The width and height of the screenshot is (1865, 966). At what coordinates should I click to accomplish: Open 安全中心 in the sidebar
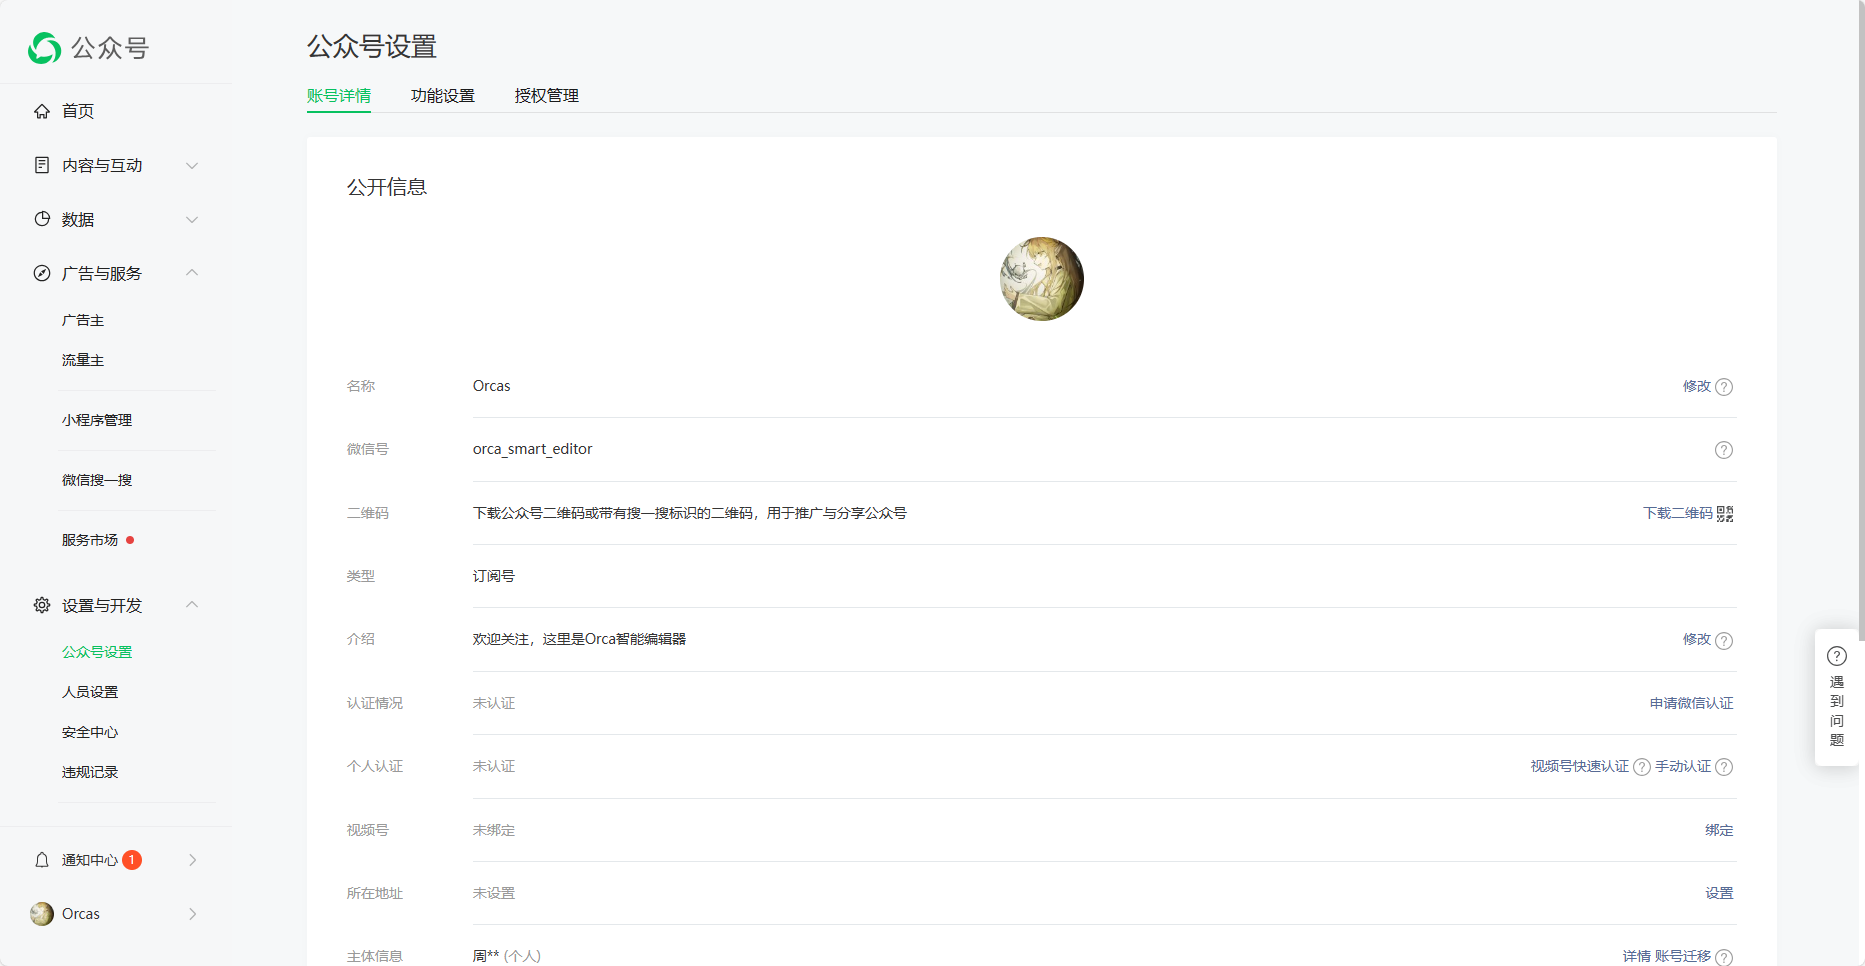coord(90,732)
